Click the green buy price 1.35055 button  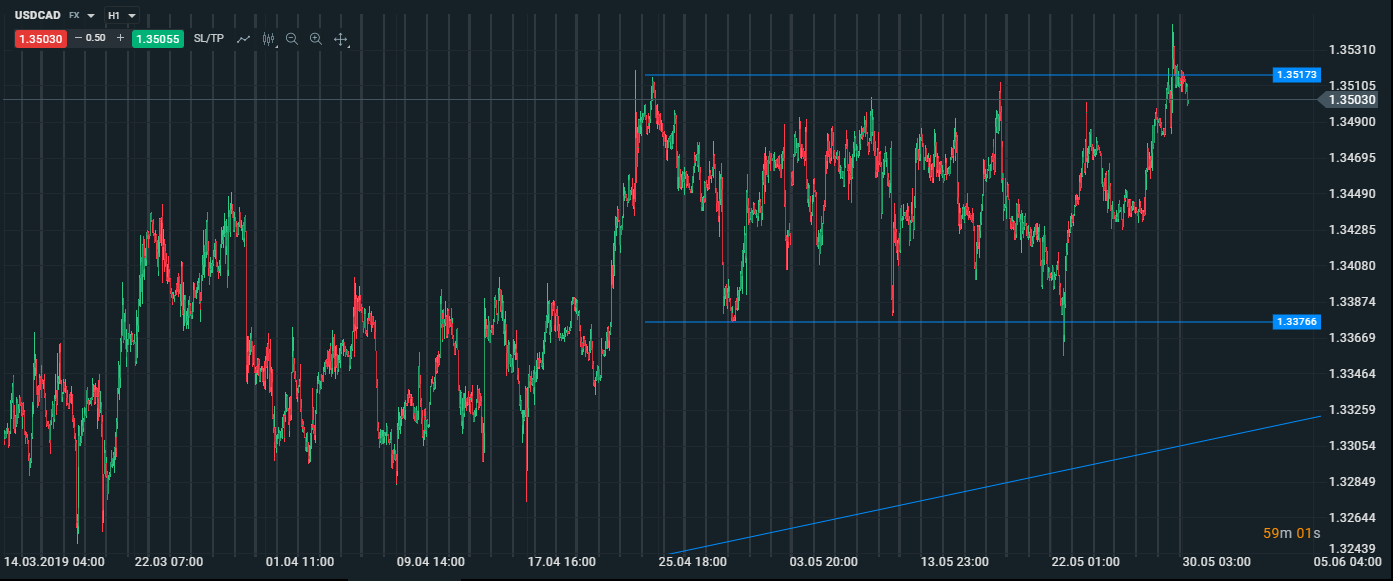[157, 39]
